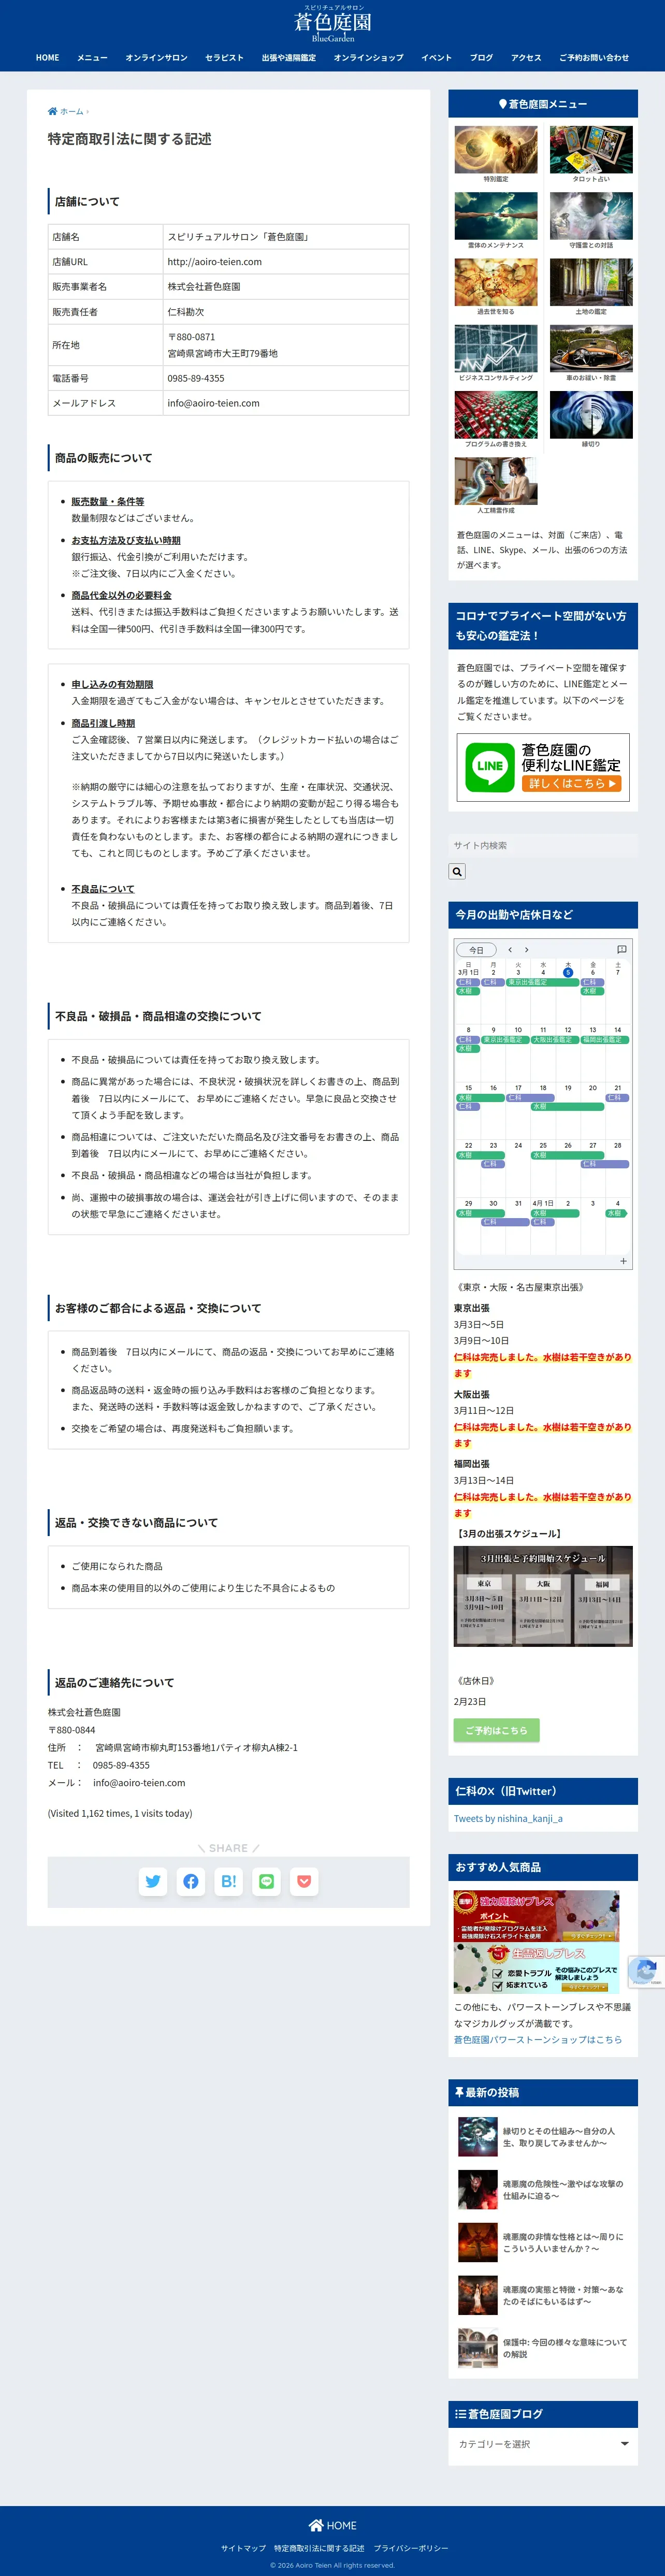Select highlighted date 5 in calendar

tap(568, 972)
